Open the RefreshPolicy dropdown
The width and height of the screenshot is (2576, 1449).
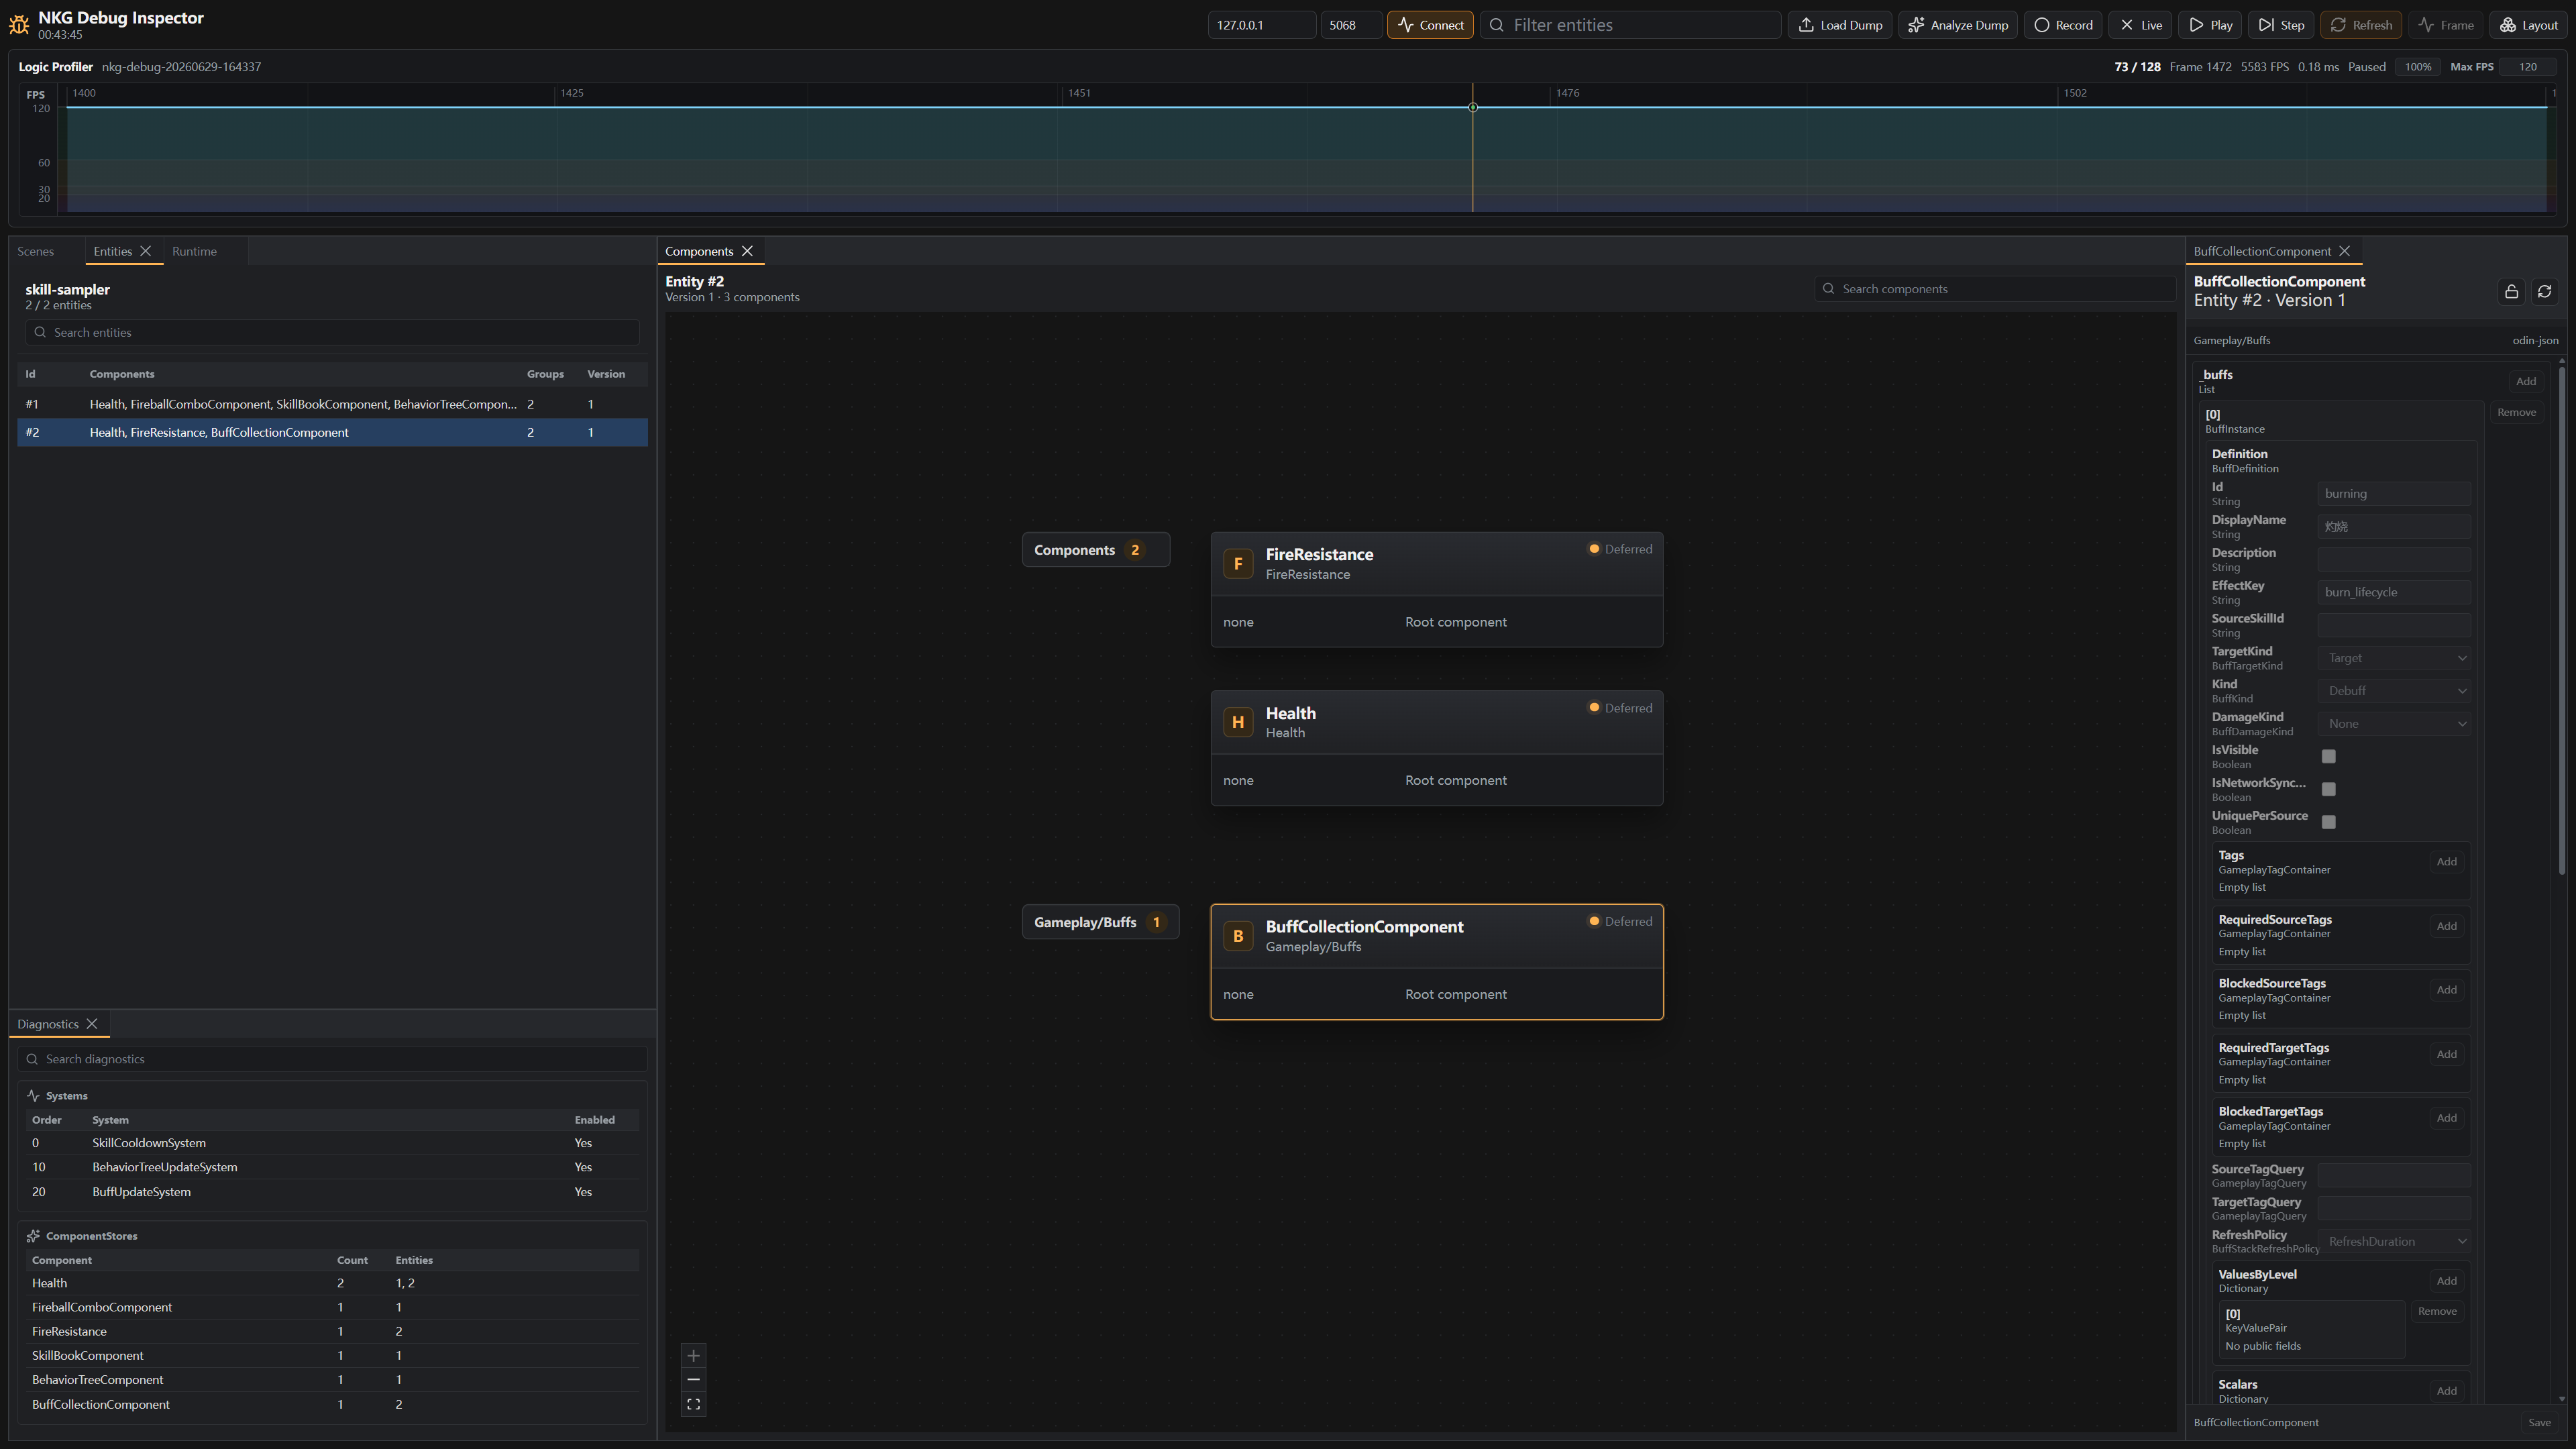[2394, 1242]
